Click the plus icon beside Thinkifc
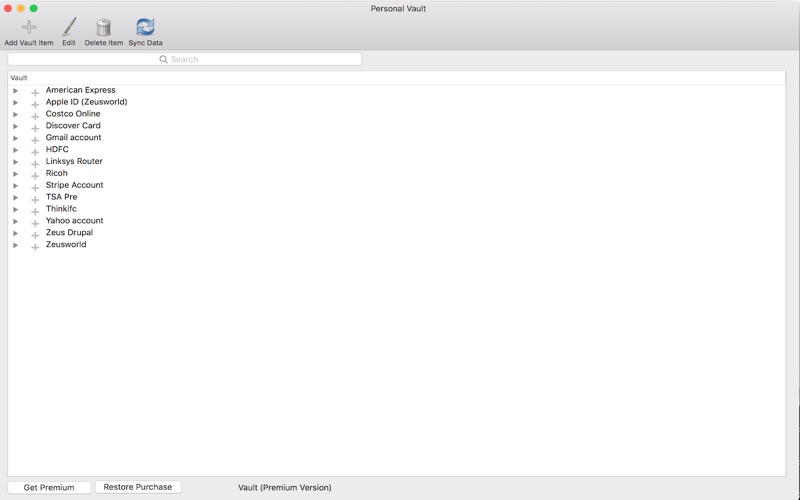This screenshot has width=800, height=500. click(35, 212)
